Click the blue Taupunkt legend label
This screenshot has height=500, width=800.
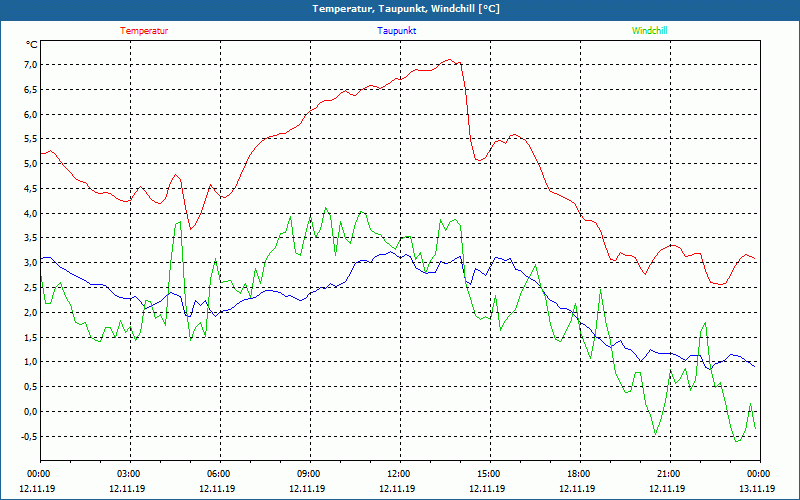point(396,31)
